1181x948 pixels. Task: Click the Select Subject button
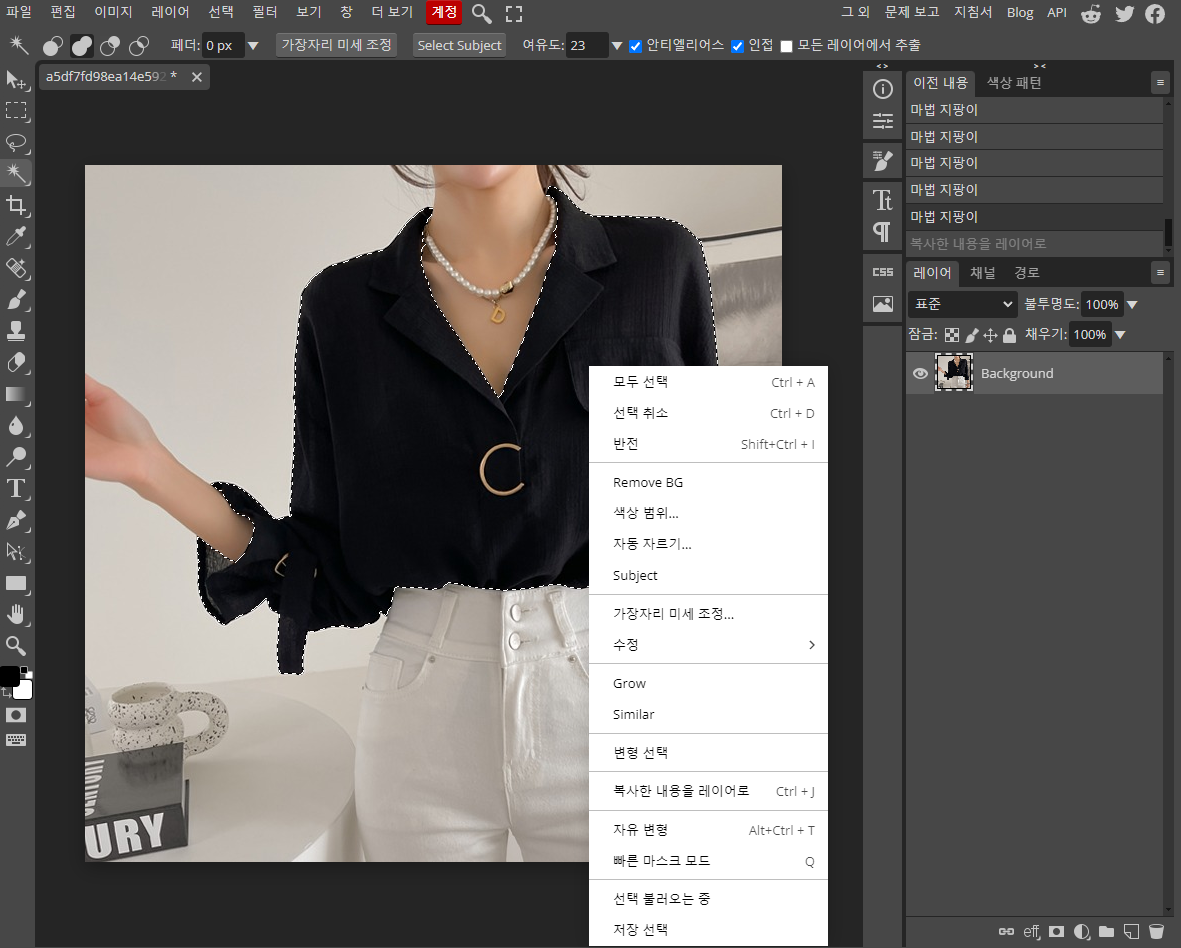pyautogui.click(x=459, y=45)
